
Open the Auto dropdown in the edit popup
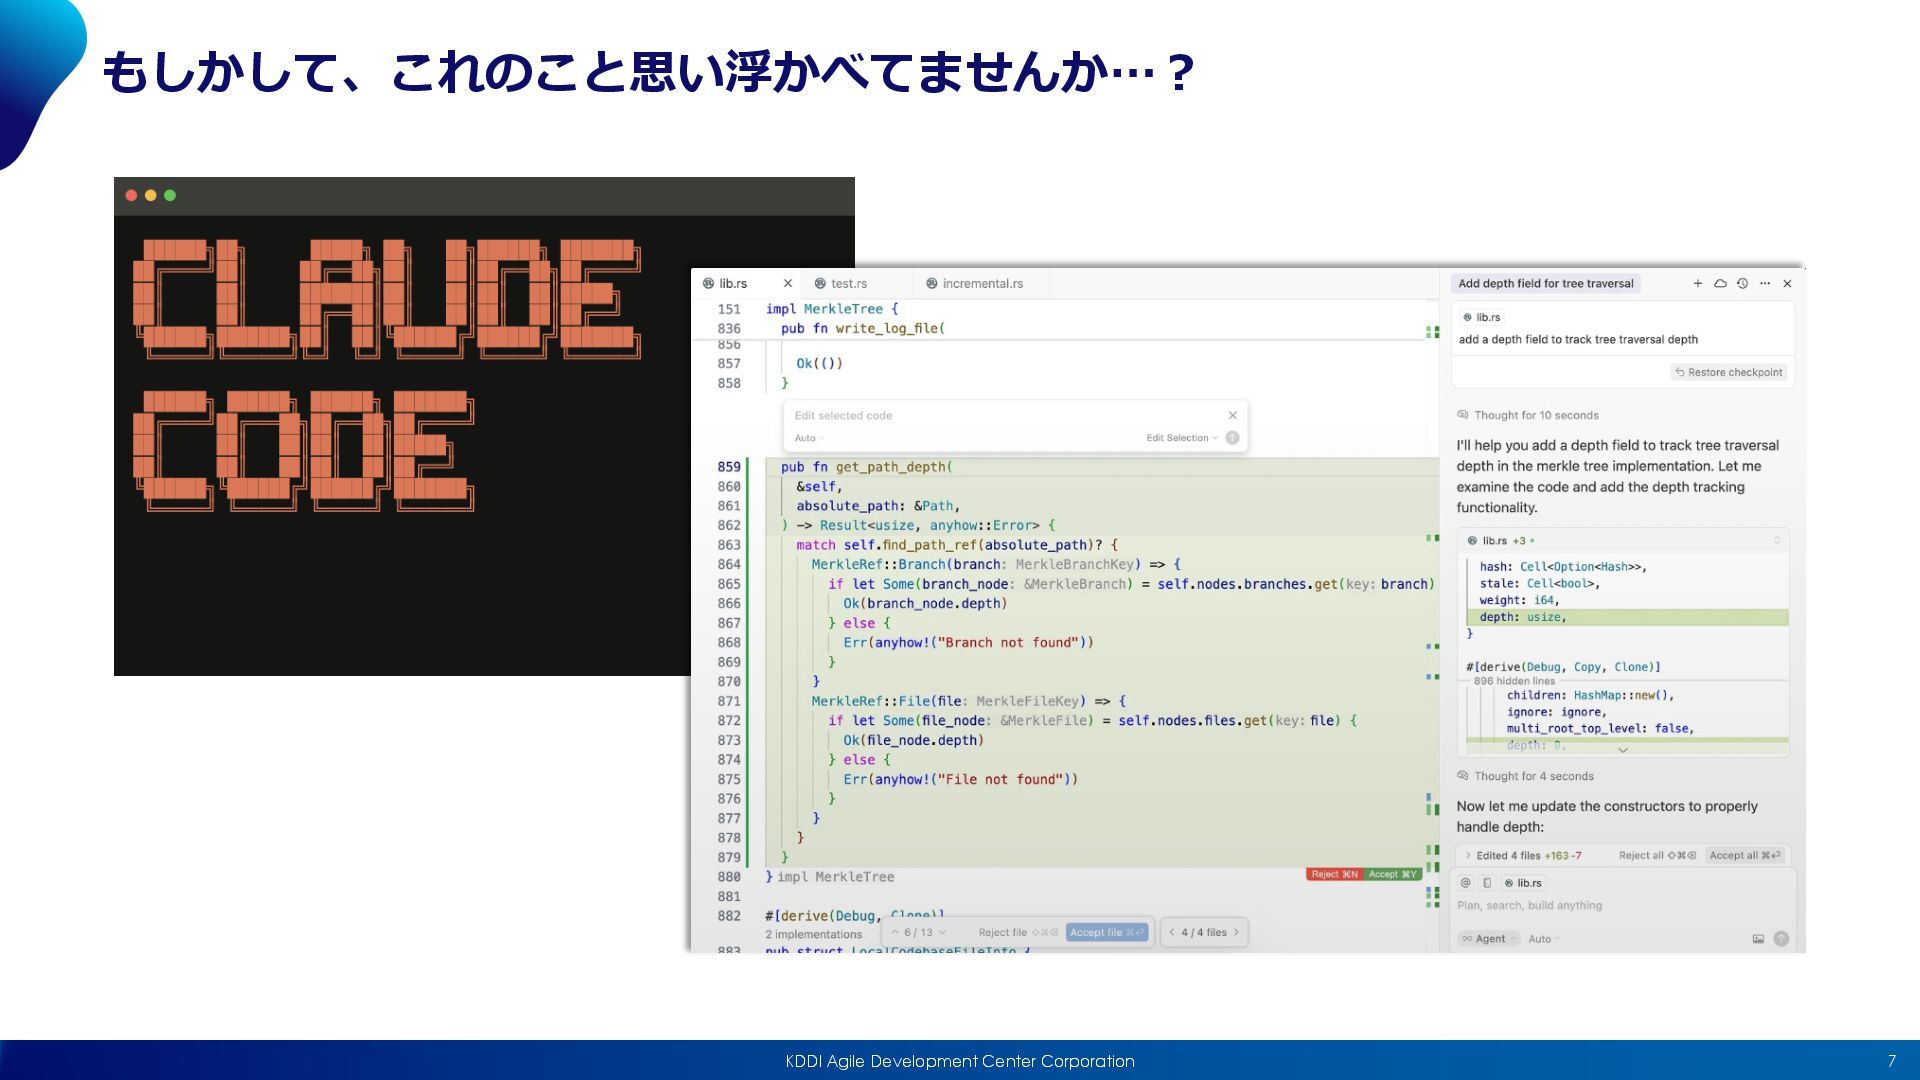(809, 438)
